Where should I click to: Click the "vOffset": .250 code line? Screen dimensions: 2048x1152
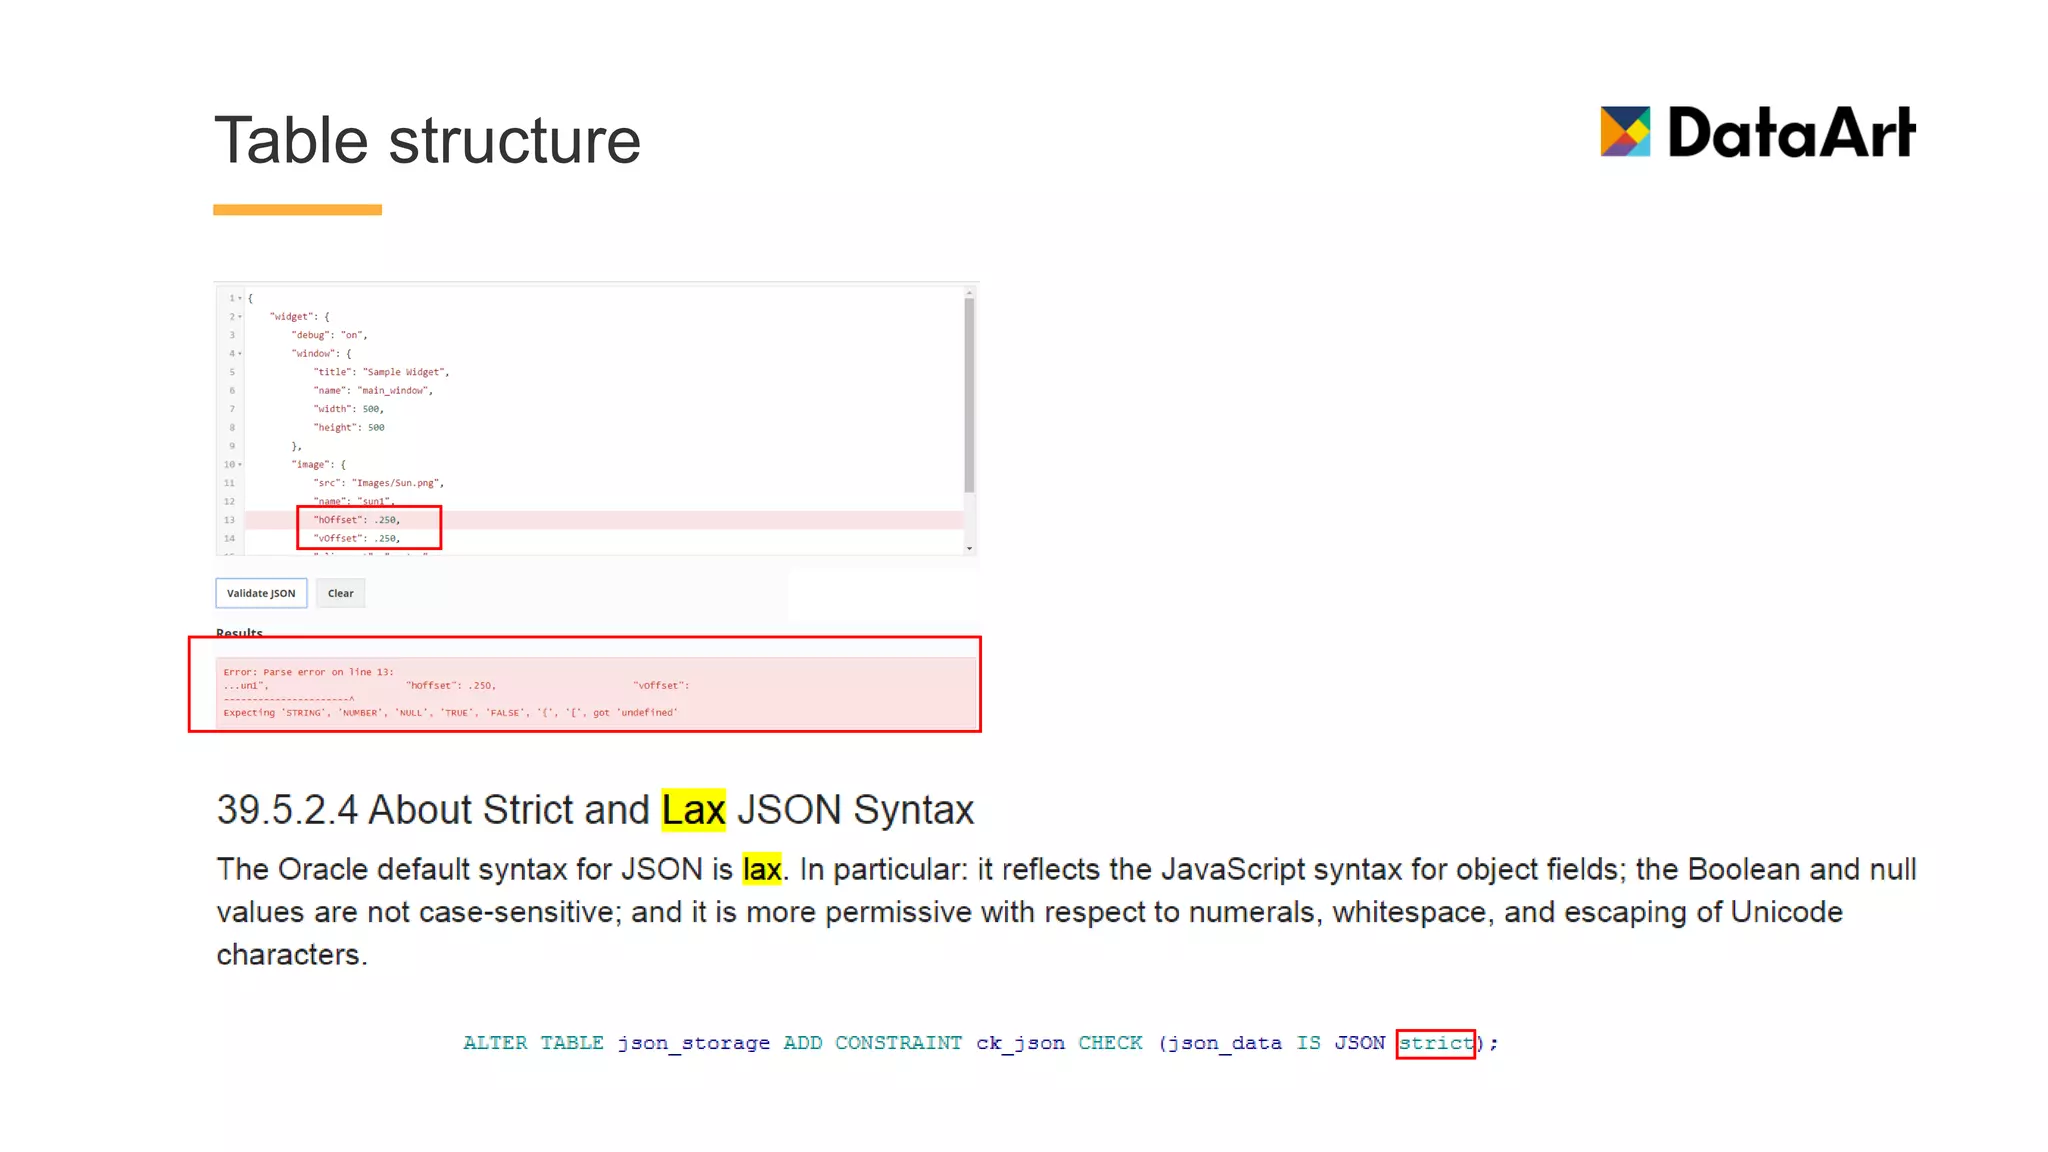pos(357,539)
